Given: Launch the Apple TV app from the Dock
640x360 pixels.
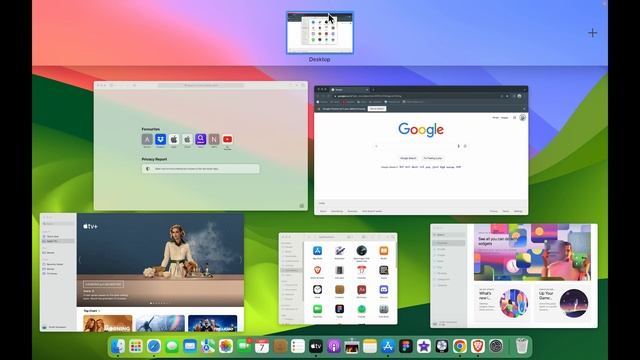Looking at the screenshot, I should pyautogui.click(x=316, y=346).
